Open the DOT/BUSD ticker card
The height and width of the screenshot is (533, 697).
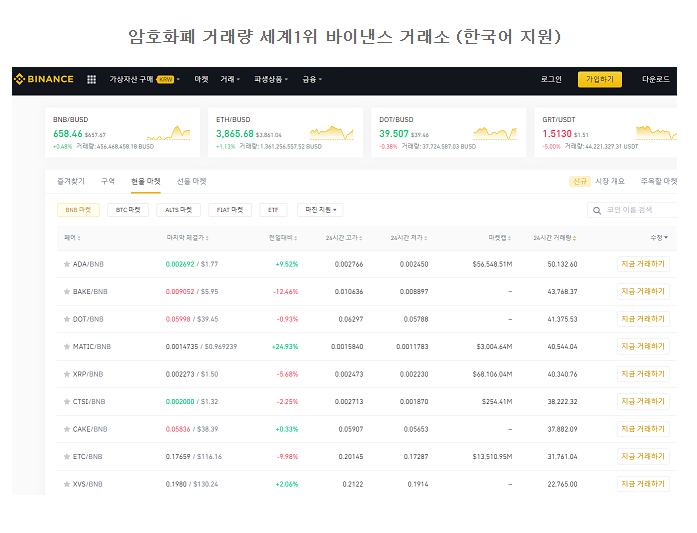pyautogui.click(x=449, y=132)
